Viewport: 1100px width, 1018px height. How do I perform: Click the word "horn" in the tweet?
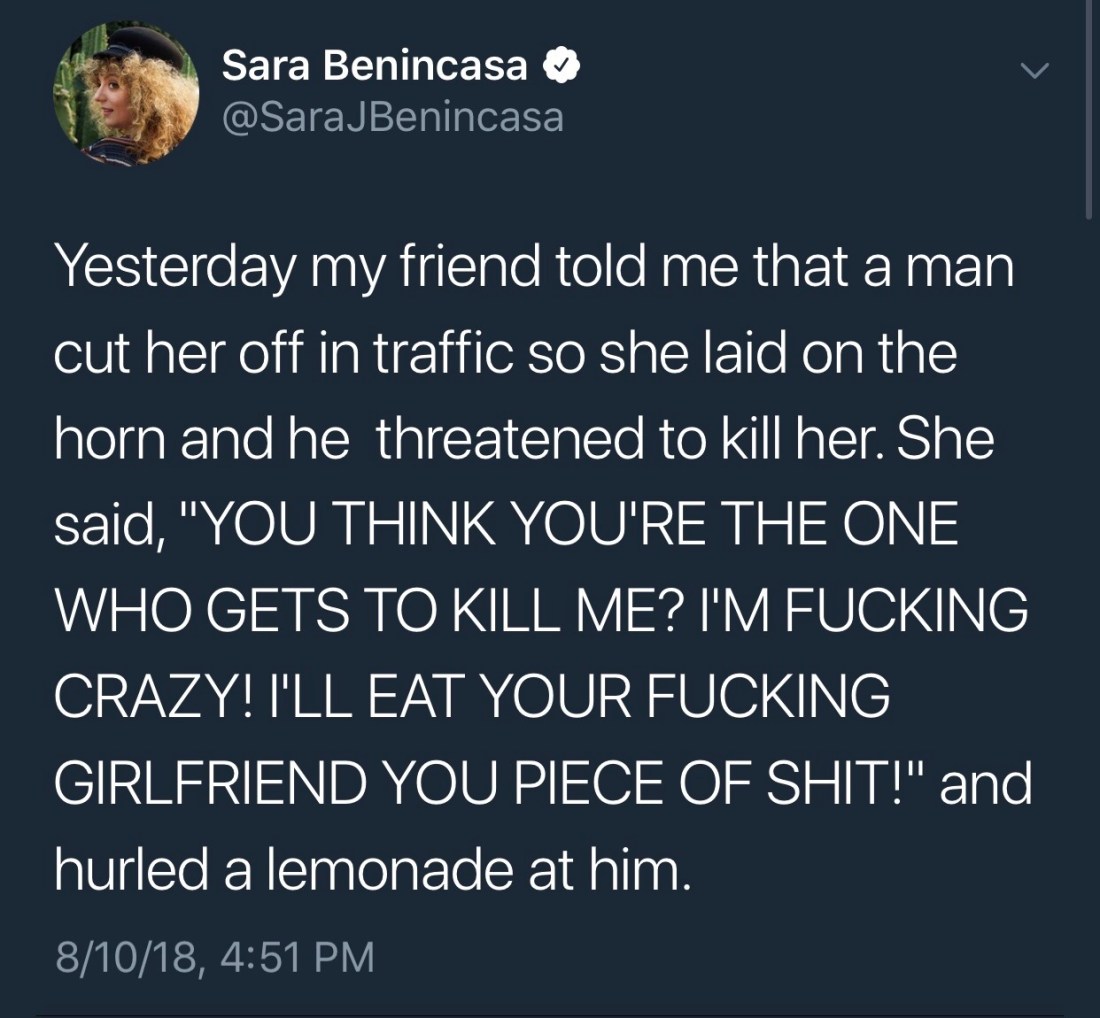click(x=110, y=440)
